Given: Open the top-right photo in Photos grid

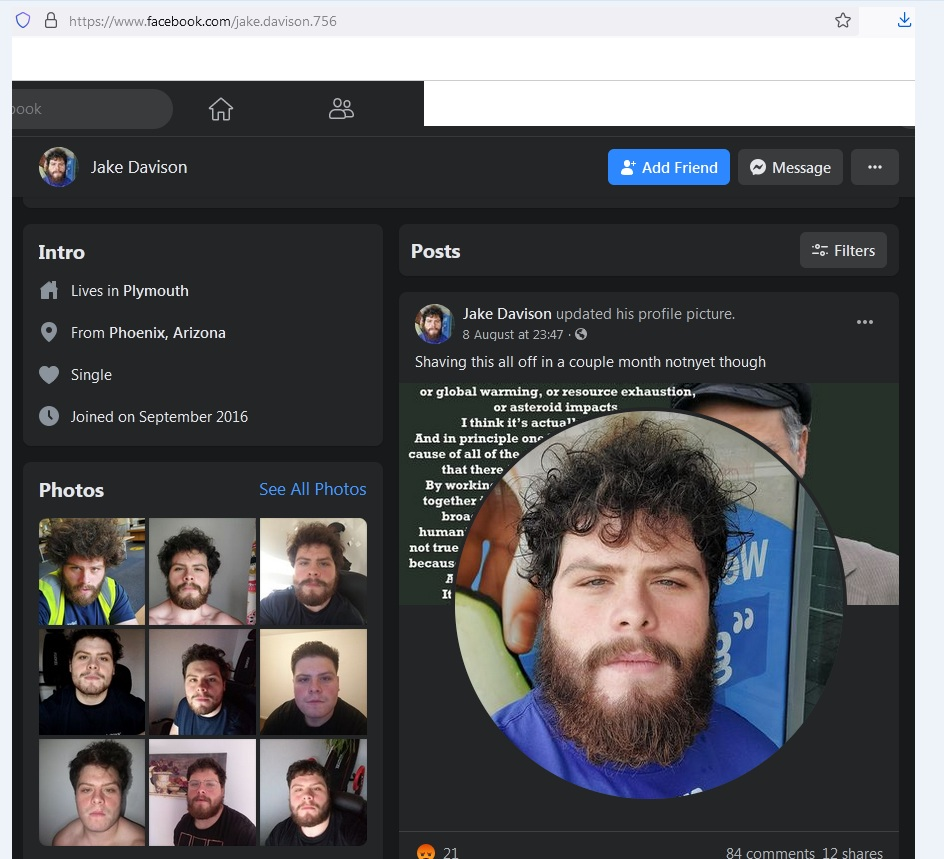Looking at the screenshot, I should [x=313, y=571].
